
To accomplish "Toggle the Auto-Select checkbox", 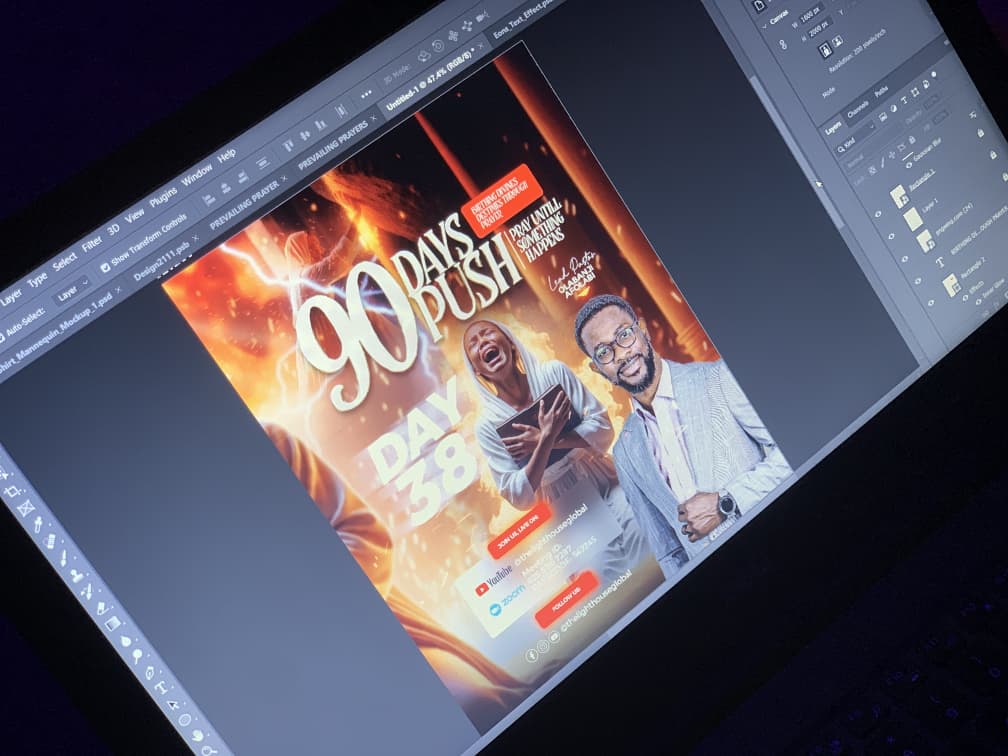I will (1, 337).
